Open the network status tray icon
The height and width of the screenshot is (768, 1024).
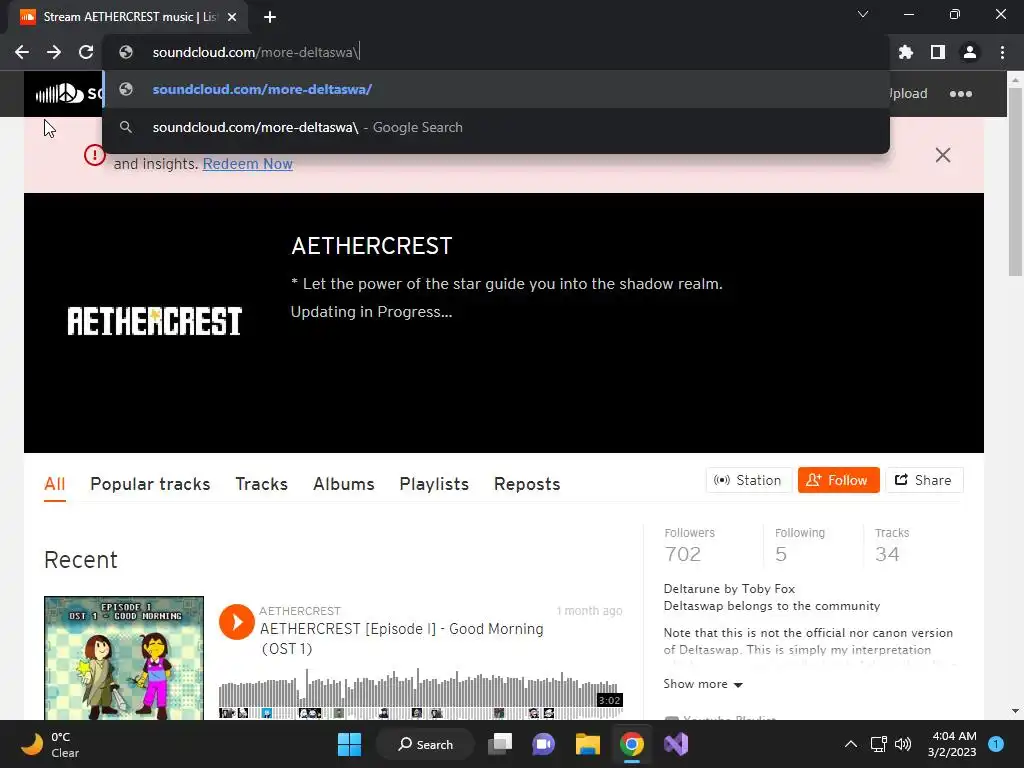pos(878,744)
